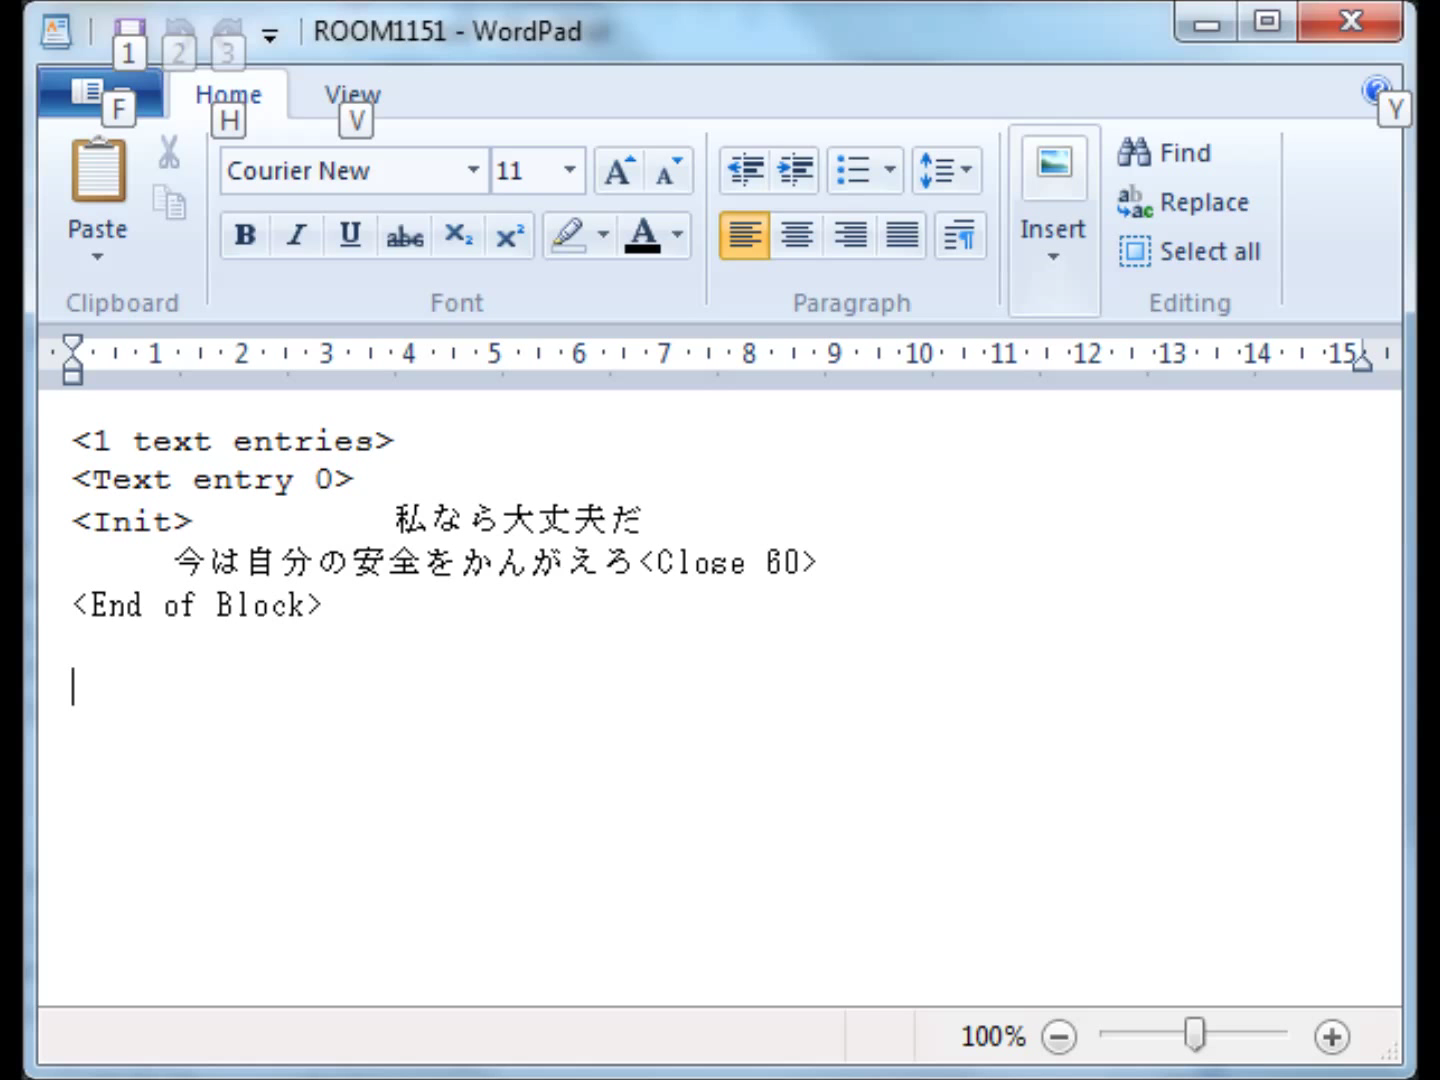Viewport: 1440px width, 1080px height.
Task: Open the Courier New font family dropdown
Action: click(x=473, y=171)
